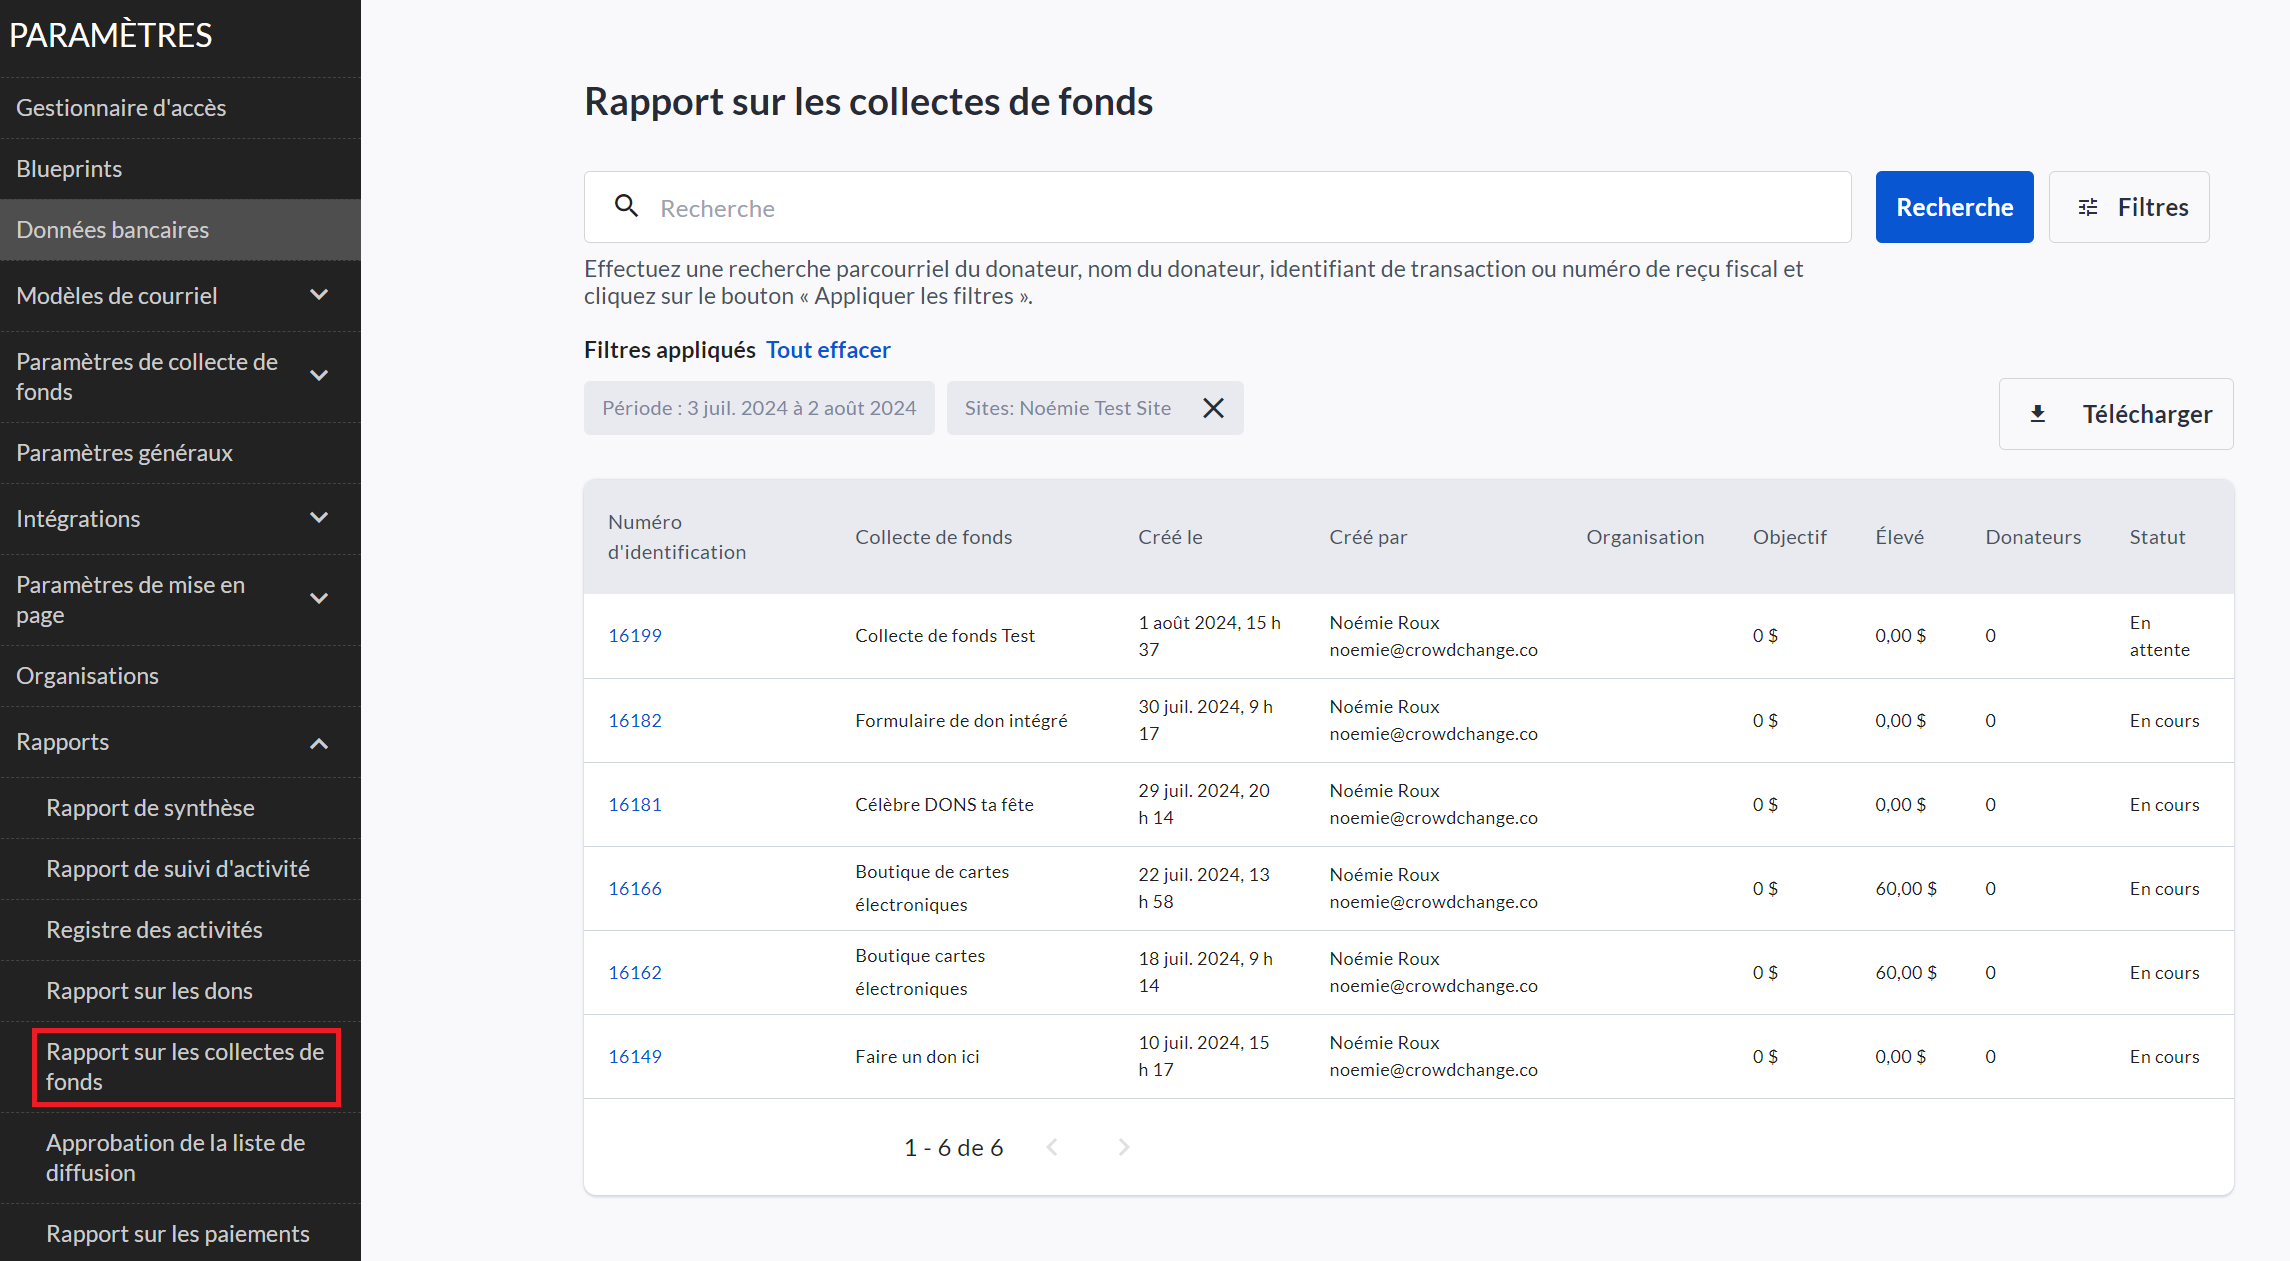Click Tout effacer link
Screen dimensions: 2290x1261
(828, 350)
